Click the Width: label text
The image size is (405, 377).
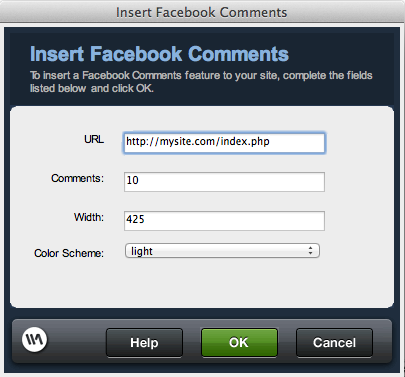click(x=89, y=217)
